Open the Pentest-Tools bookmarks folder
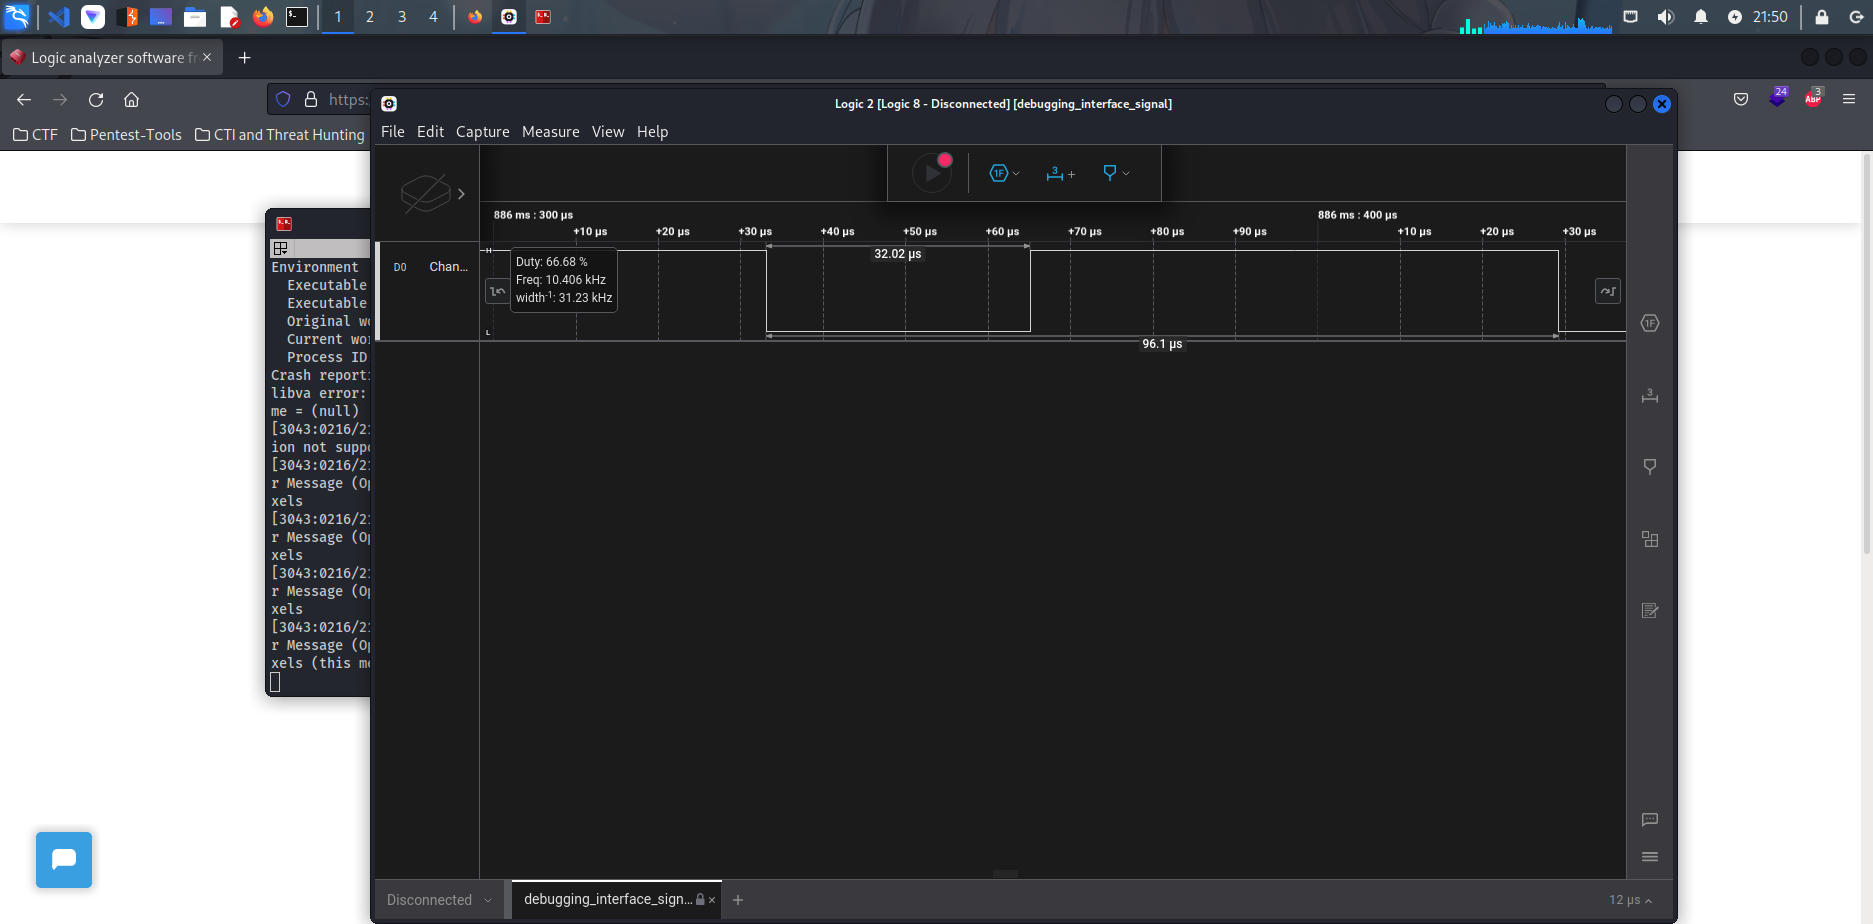1873x924 pixels. 126,135
